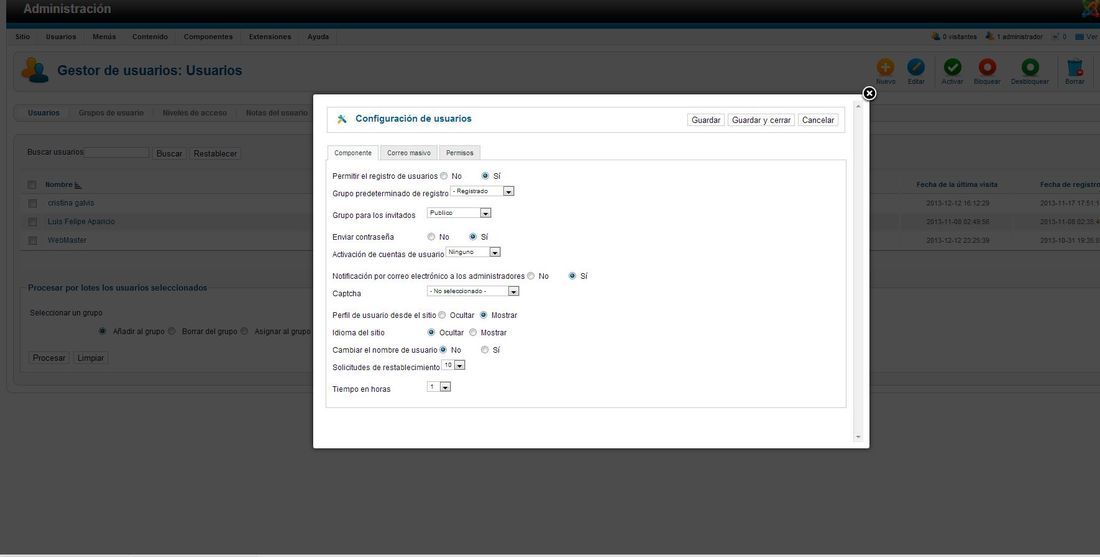
Task: Click the Guardar button
Action: [x=706, y=120]
